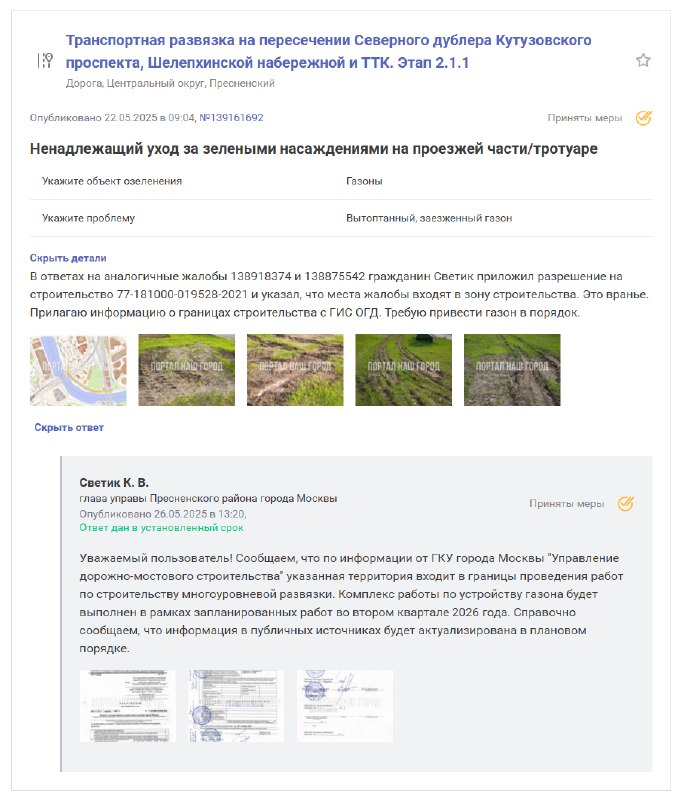Open the second photo of the damaged lawn
This screenshot has width=678, height=800.
pyautogui.click(x=187, y=370)
